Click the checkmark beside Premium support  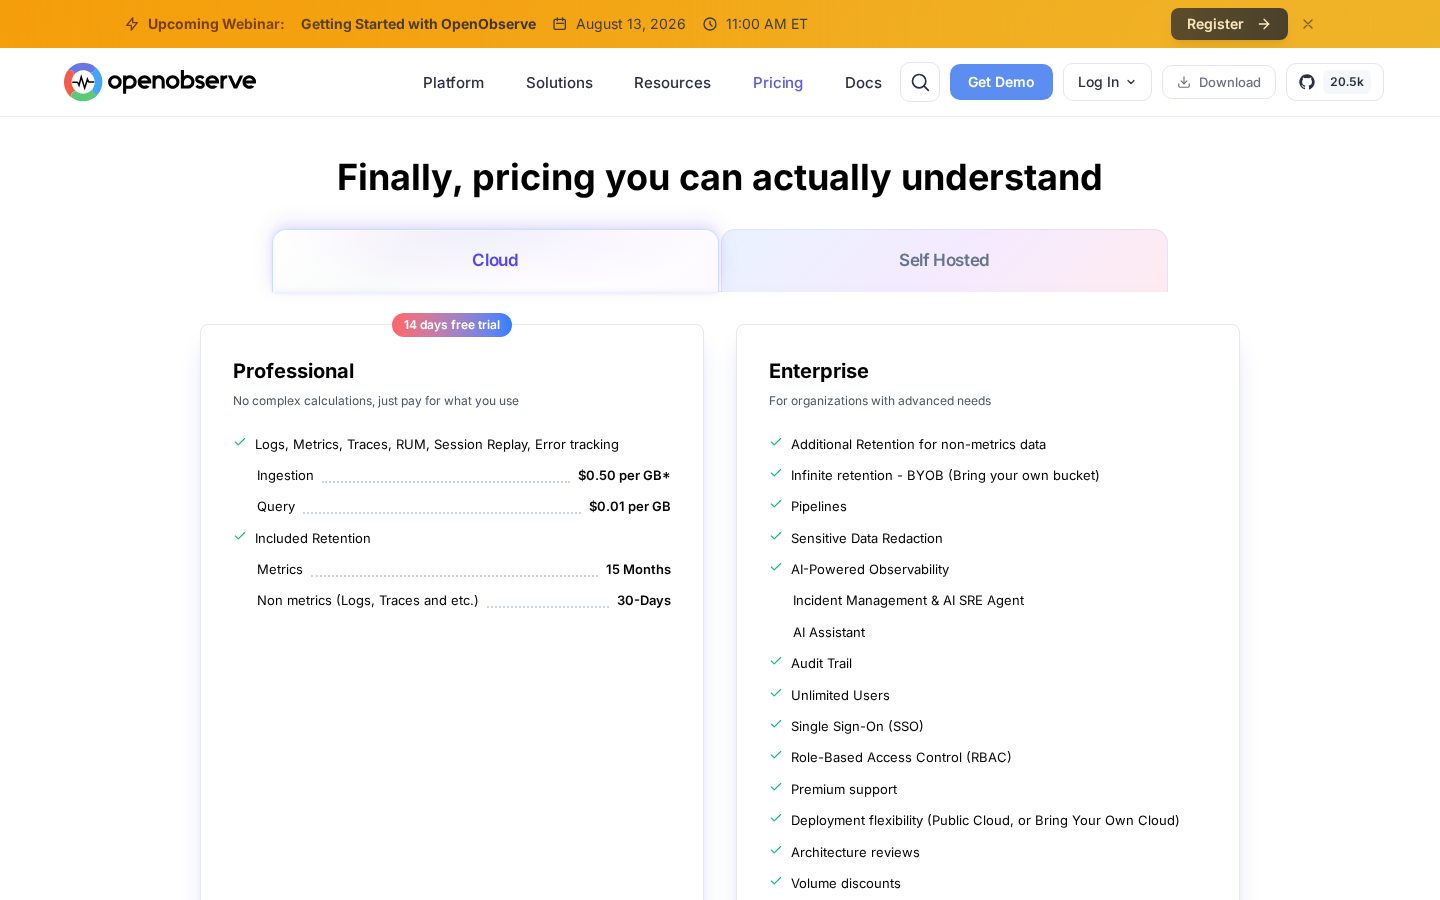pyautogui.click(x=776, y=788)
